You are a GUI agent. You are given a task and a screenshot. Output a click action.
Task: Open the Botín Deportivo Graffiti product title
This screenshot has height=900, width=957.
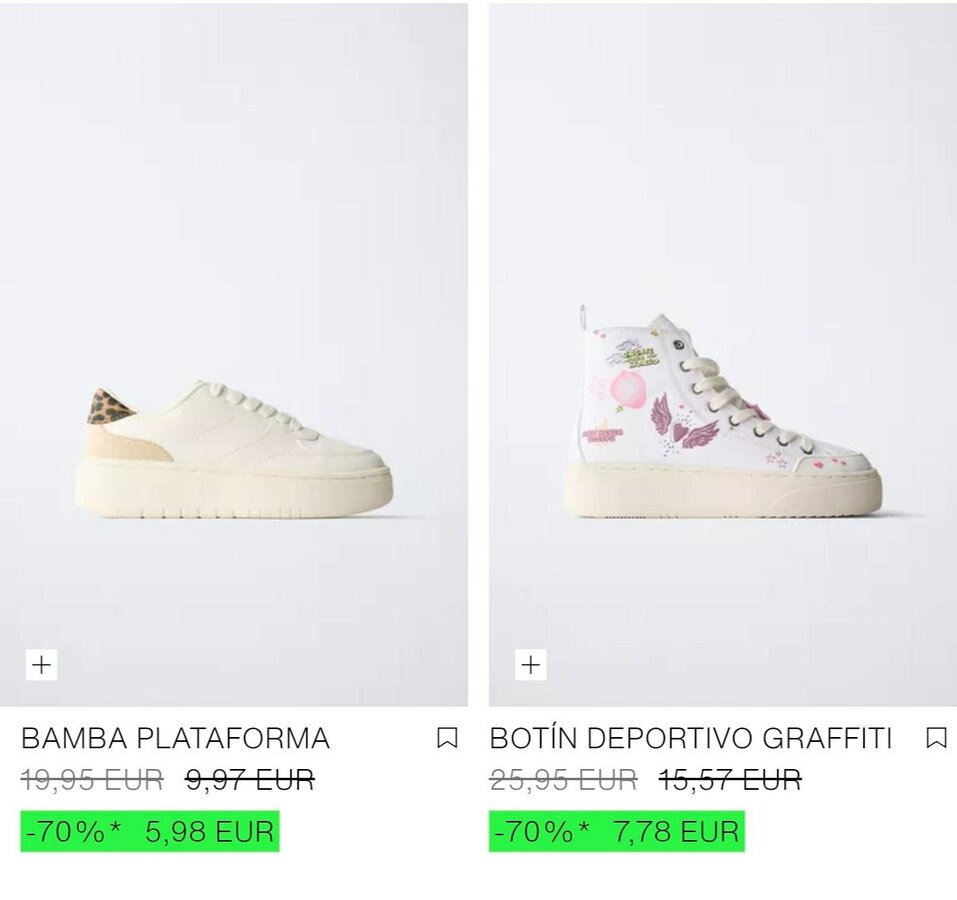coord(691,738)
